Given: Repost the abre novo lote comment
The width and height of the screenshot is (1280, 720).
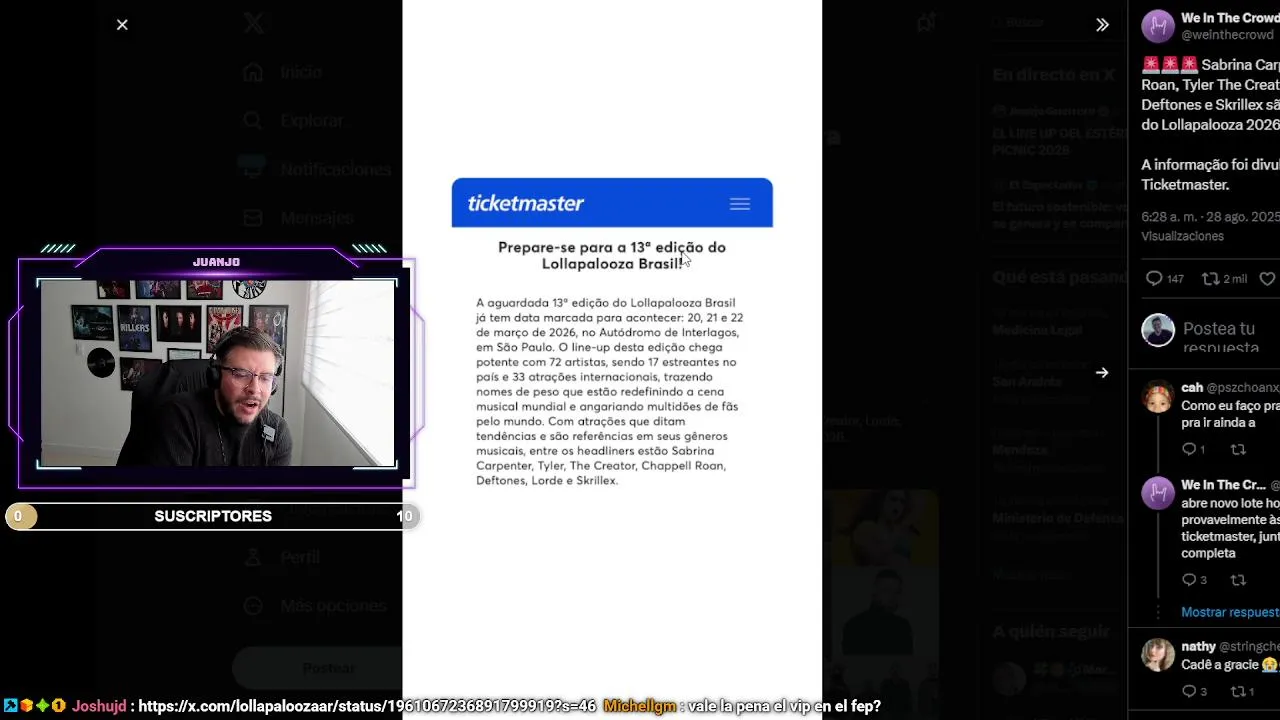Looking at the screenshot, I should click(1238, 580).
